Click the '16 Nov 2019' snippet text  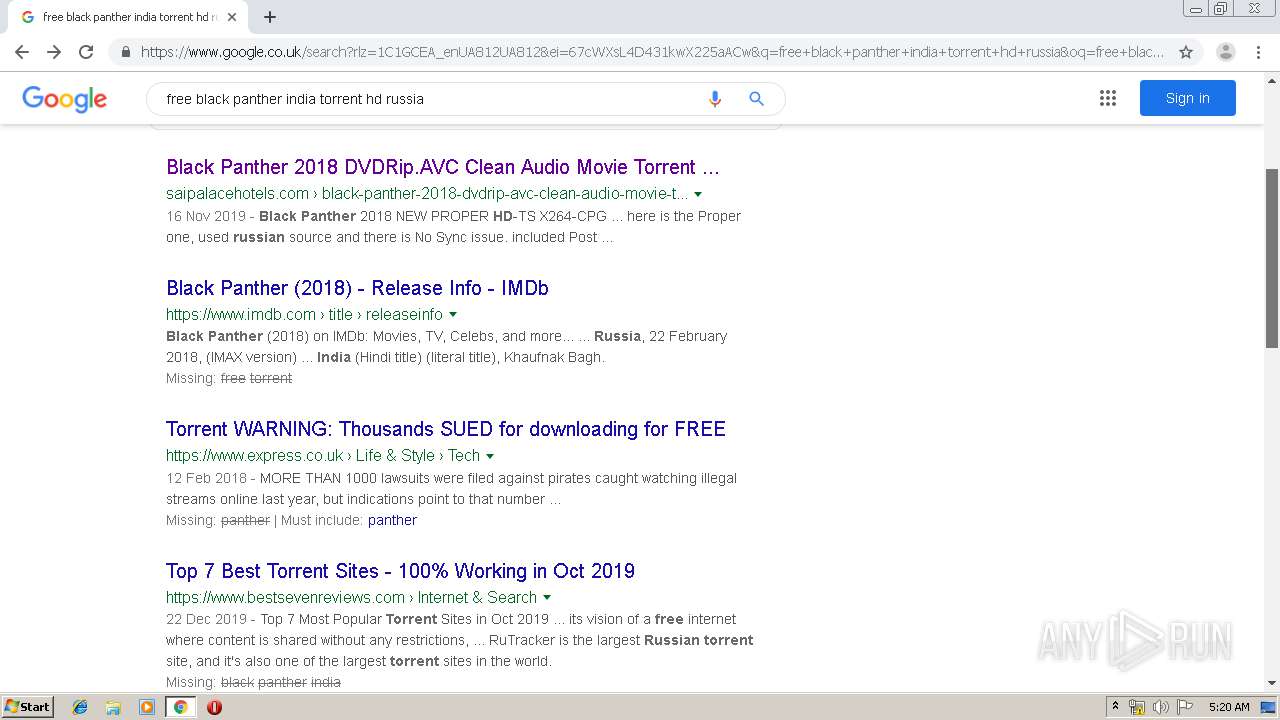(x=205, y=216)
